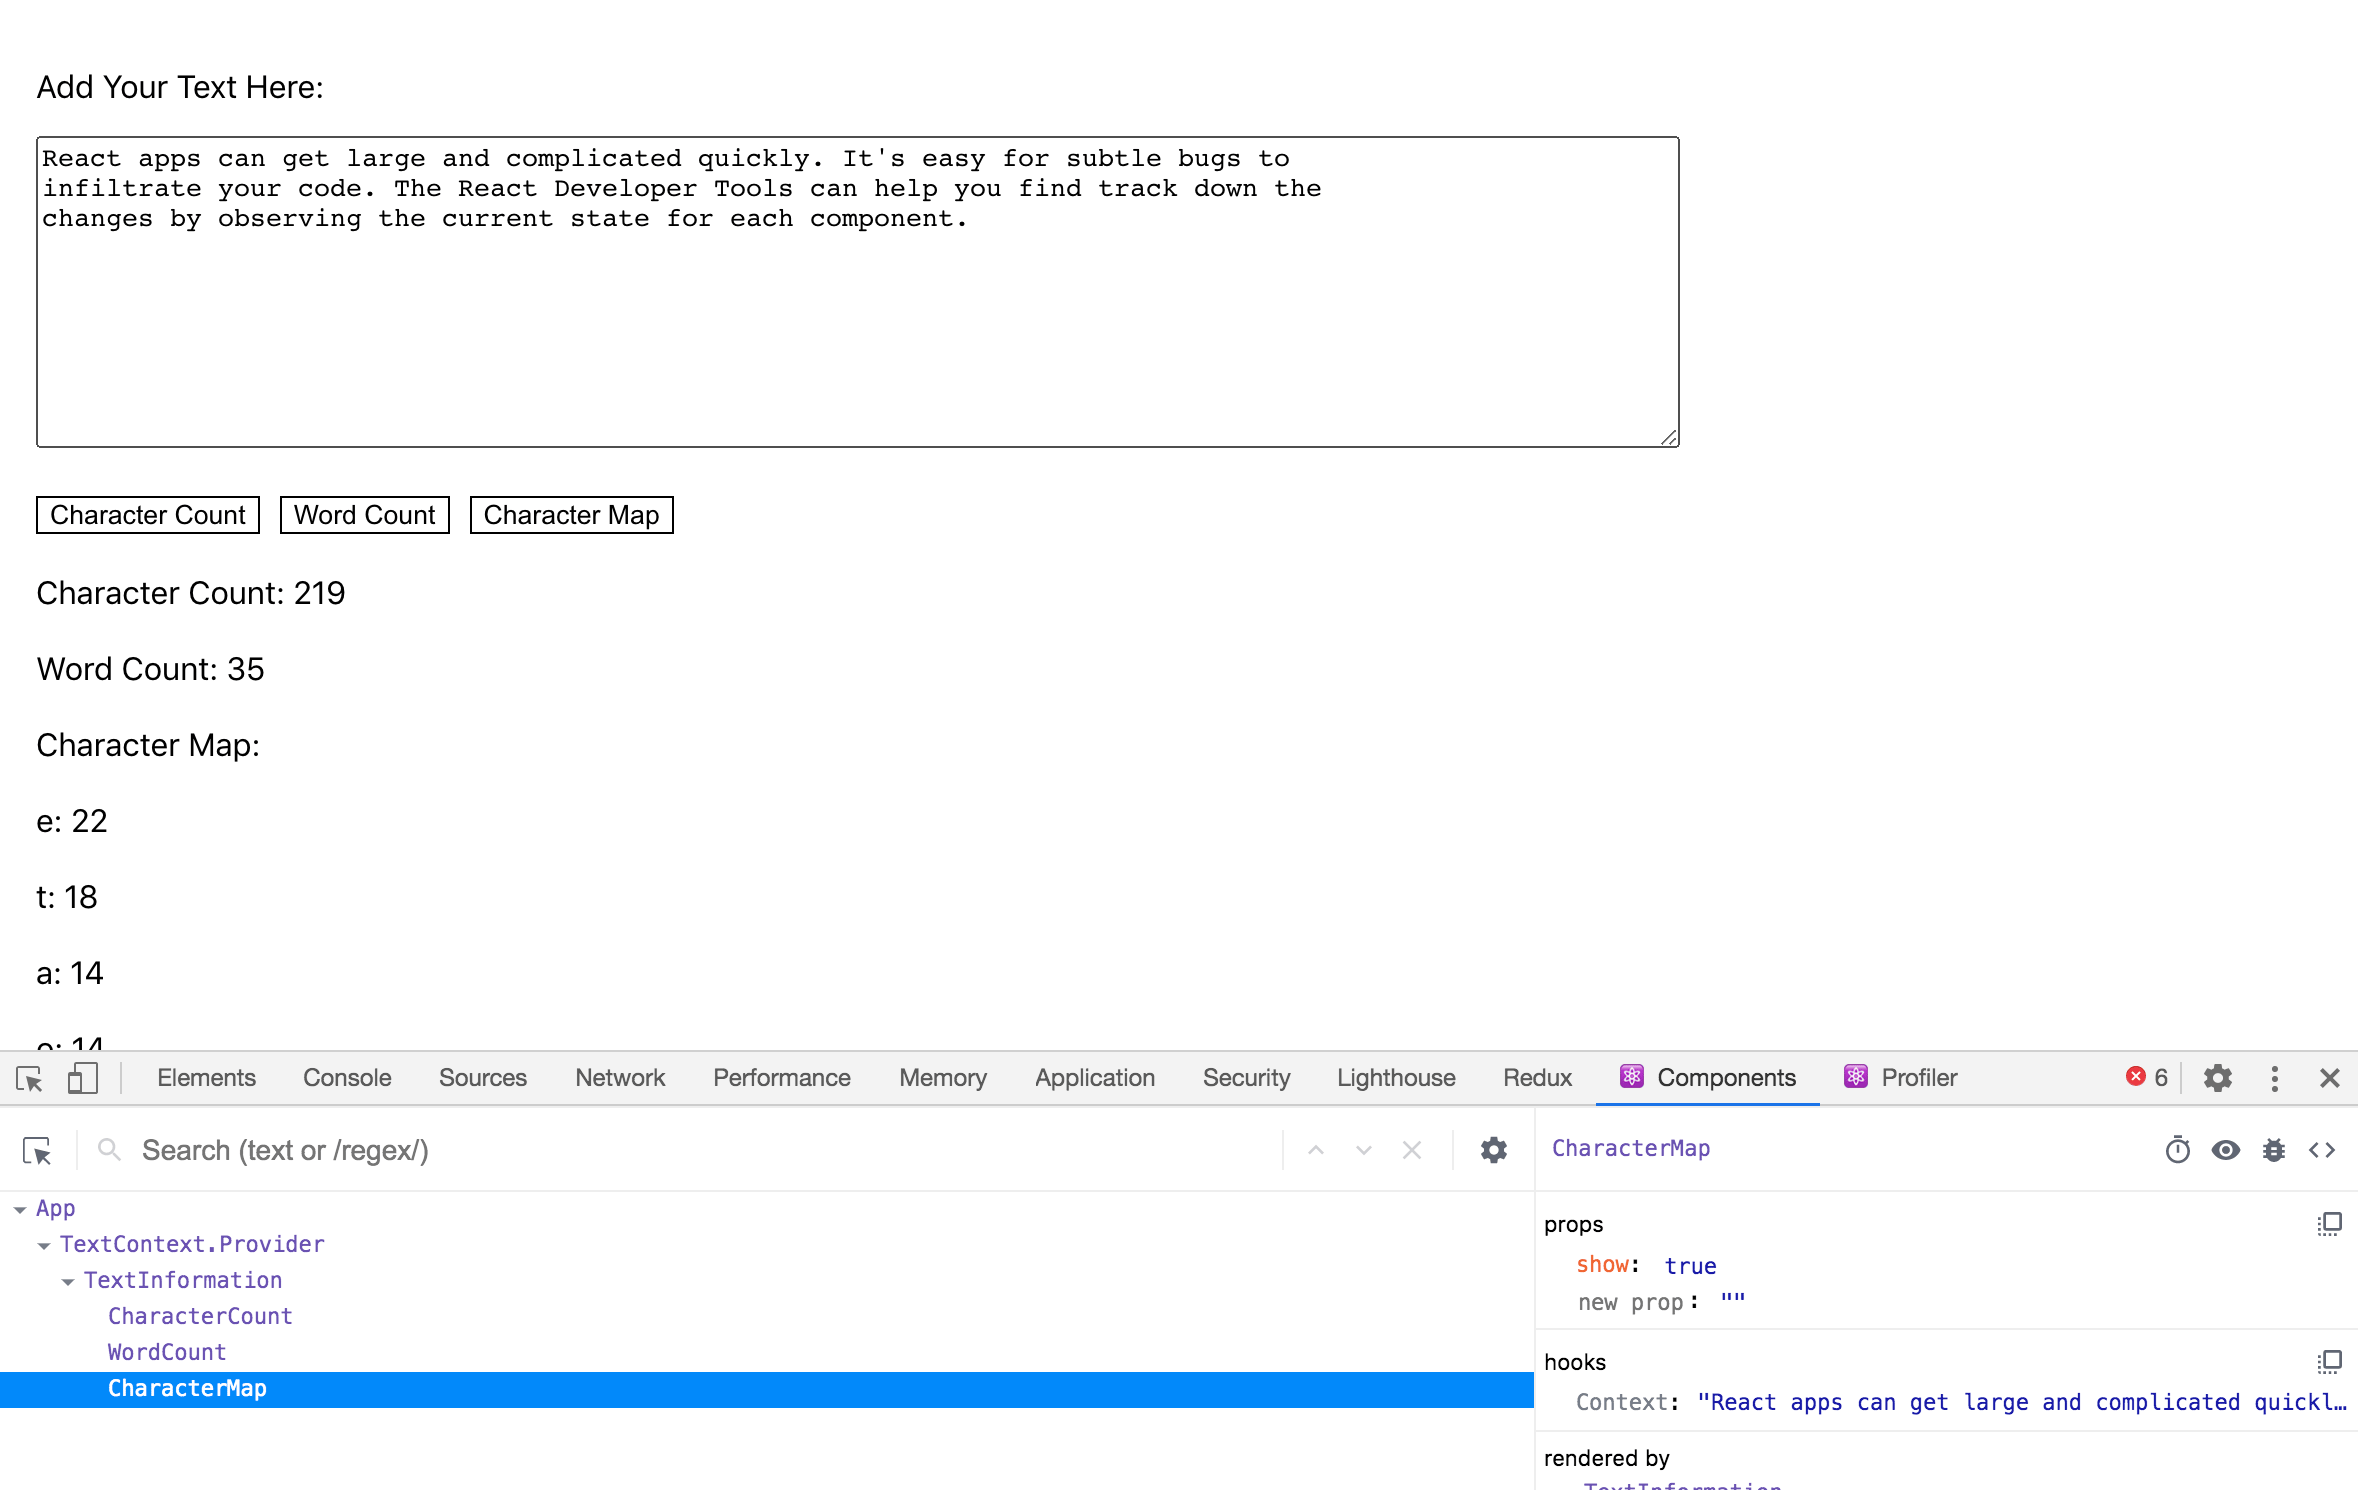Log component data with bug icon
2358x1490 pixels.
2274,1150
